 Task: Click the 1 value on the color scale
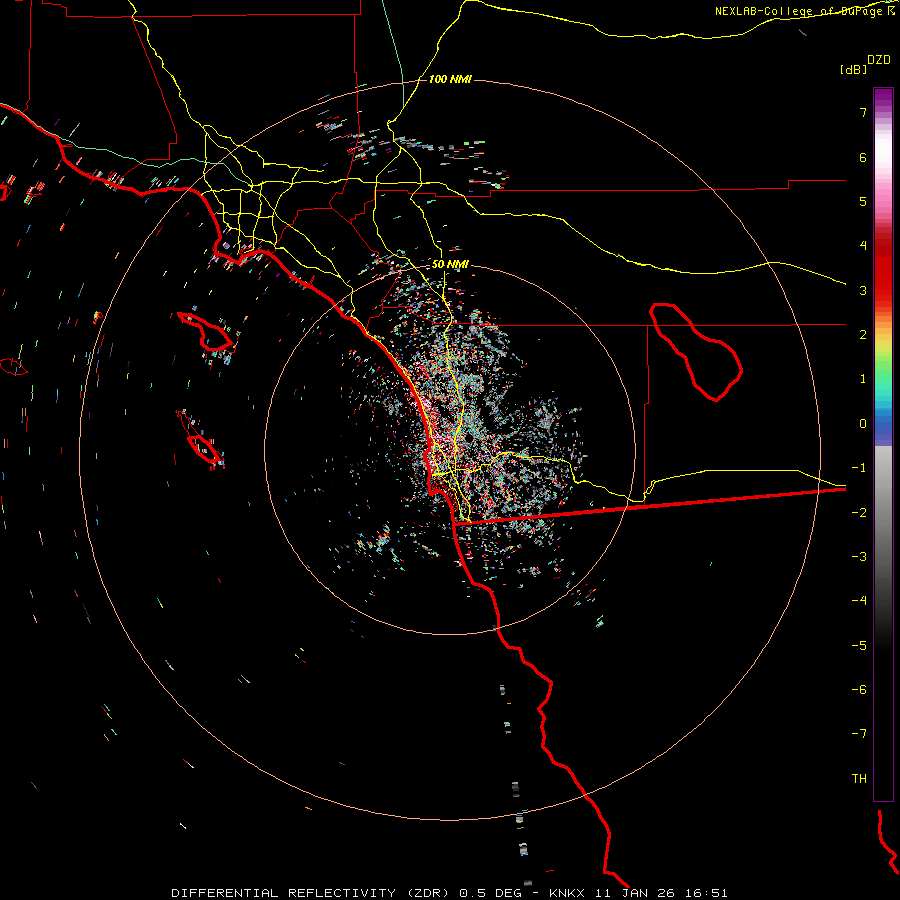[x=863, y=379]
